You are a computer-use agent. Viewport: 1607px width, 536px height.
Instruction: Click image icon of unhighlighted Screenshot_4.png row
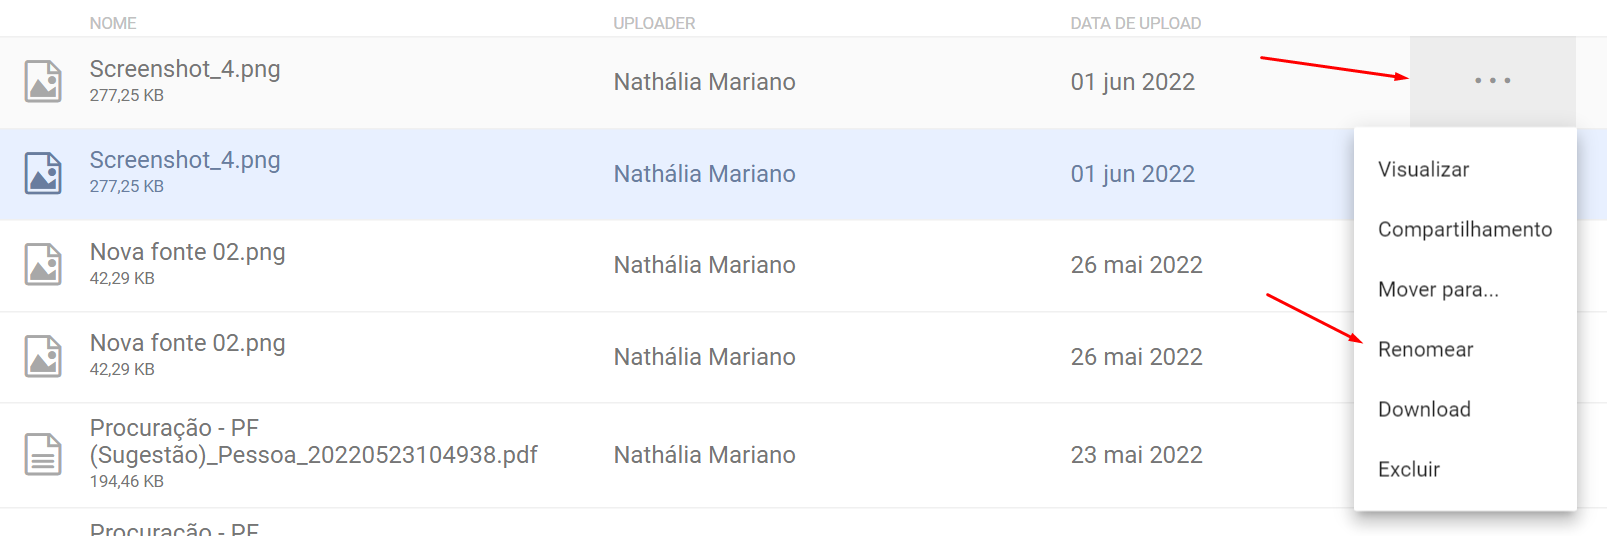(43, 82)
